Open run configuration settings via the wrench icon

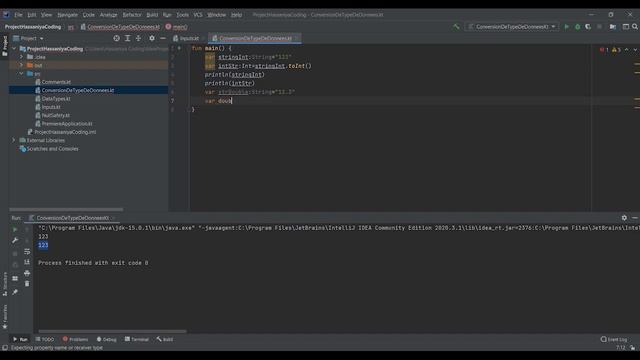[x=15, y=240]
